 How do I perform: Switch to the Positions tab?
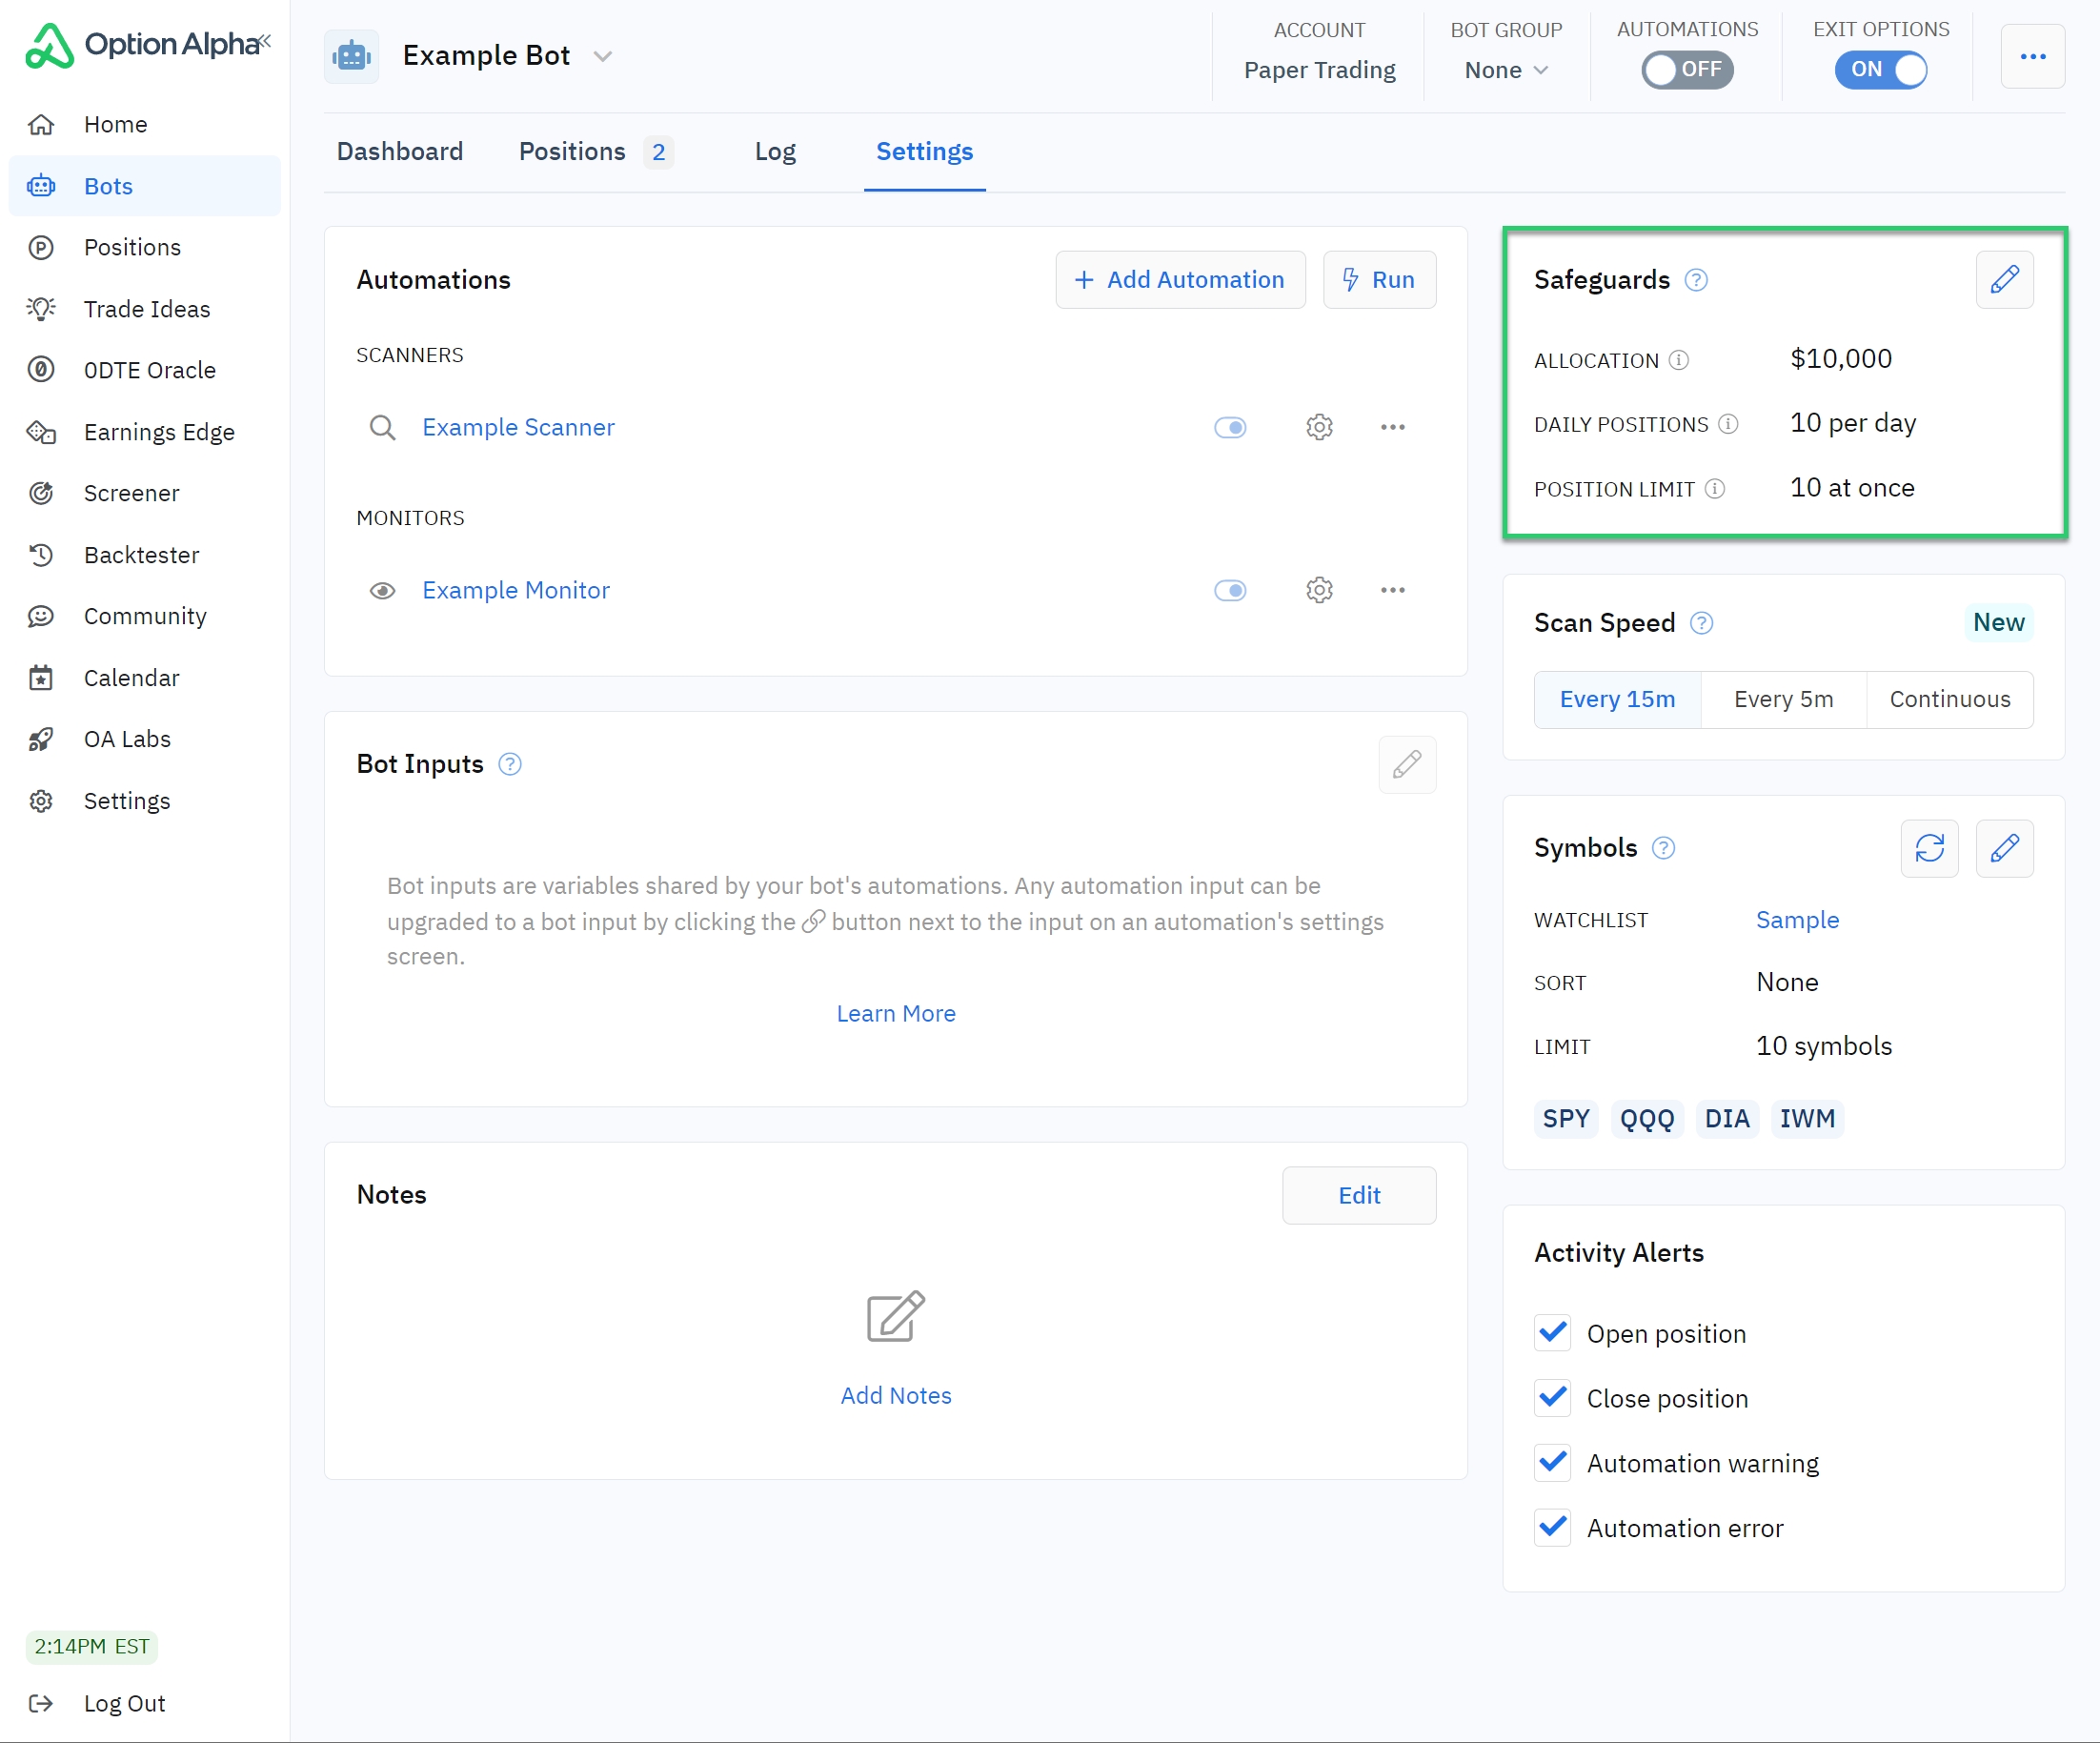click(x=573, y=152)
